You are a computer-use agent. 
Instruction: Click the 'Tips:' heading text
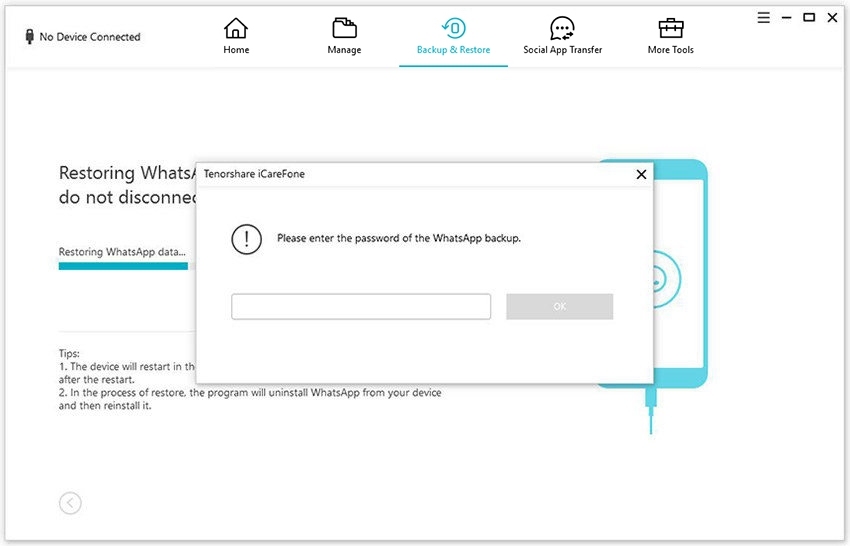coord(69,354)
